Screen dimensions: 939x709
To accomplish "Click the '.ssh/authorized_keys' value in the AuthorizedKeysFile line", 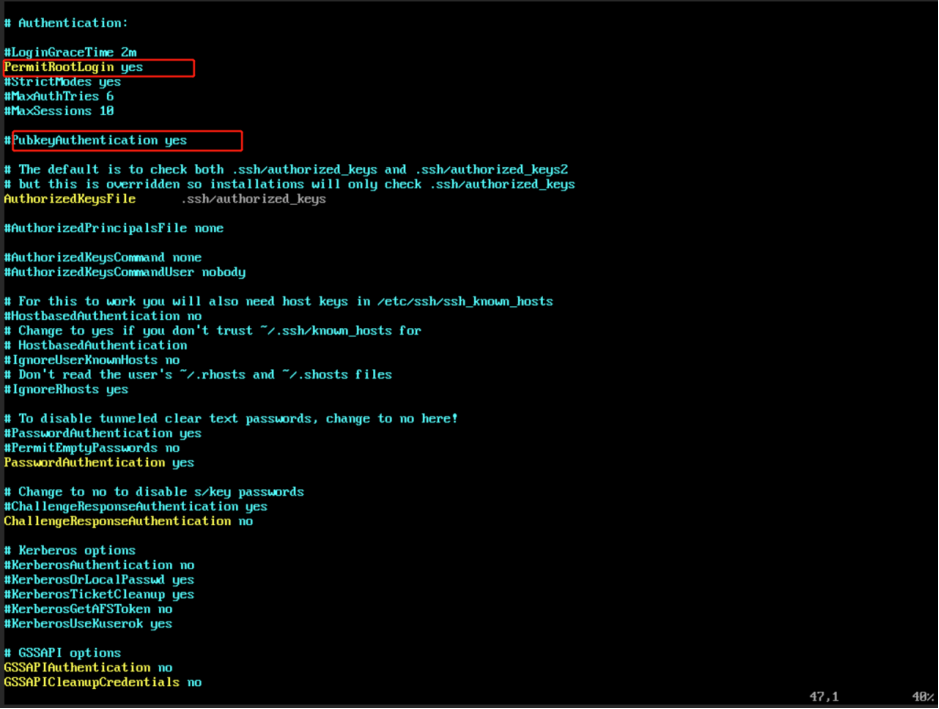I will coord(253,199).
